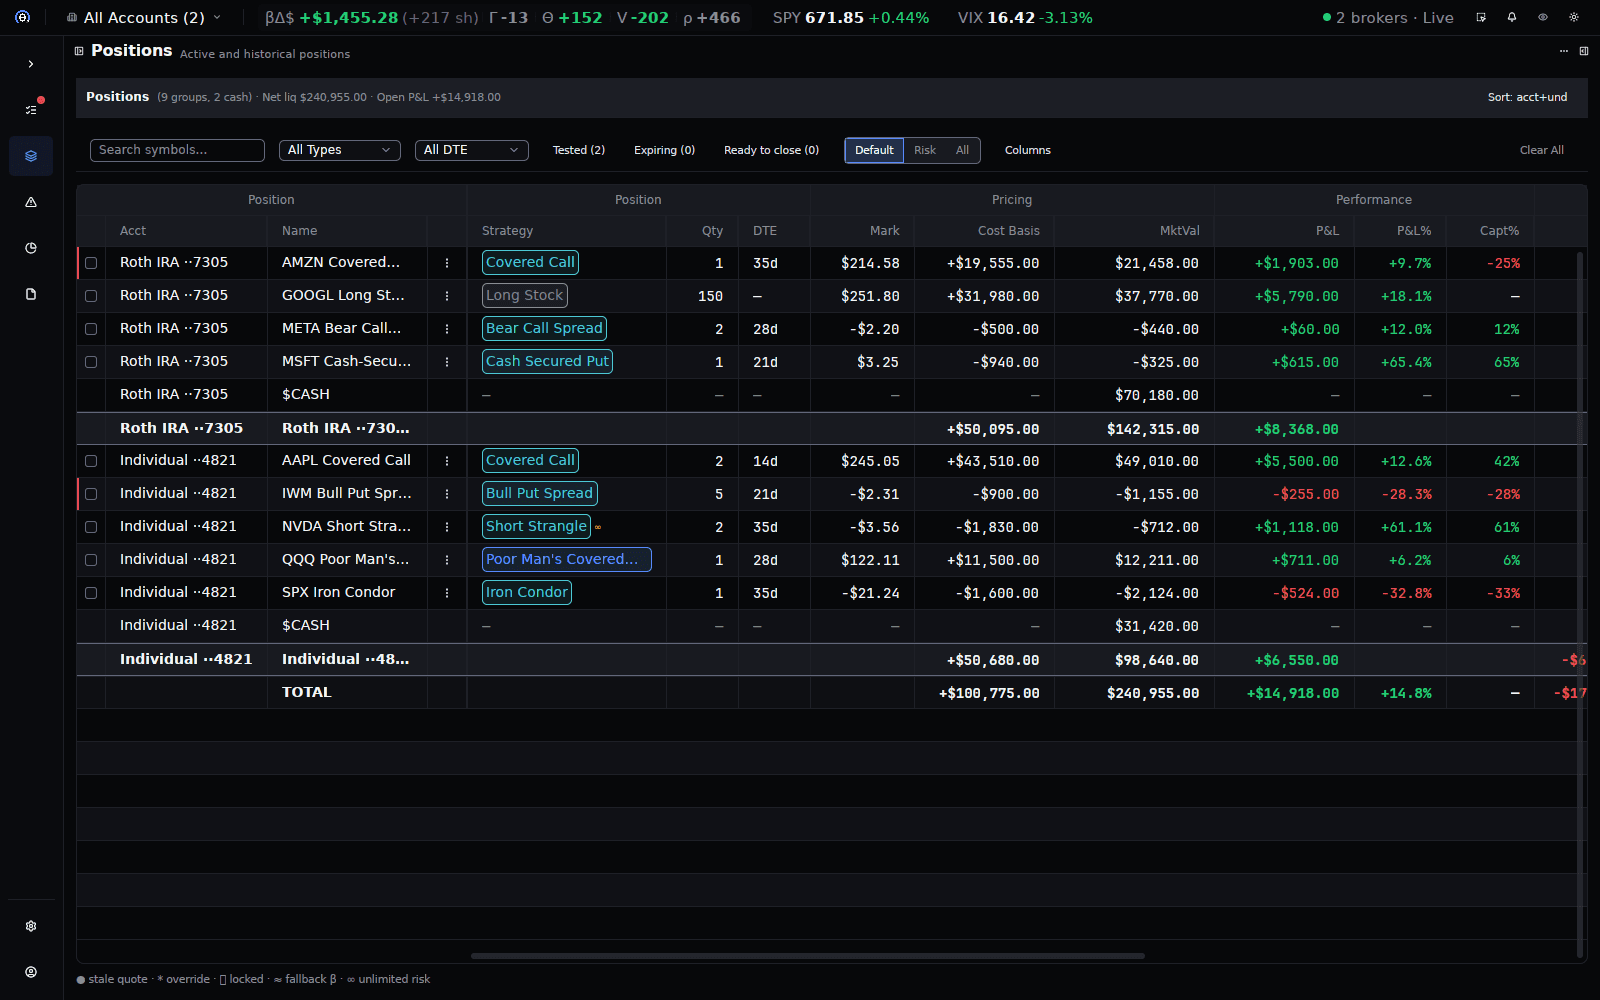The width and height of the screenshot is (1600, 1000).
Task: Click the right panel layout icon
Action: pyautogui.click(x=1584, y=51)
